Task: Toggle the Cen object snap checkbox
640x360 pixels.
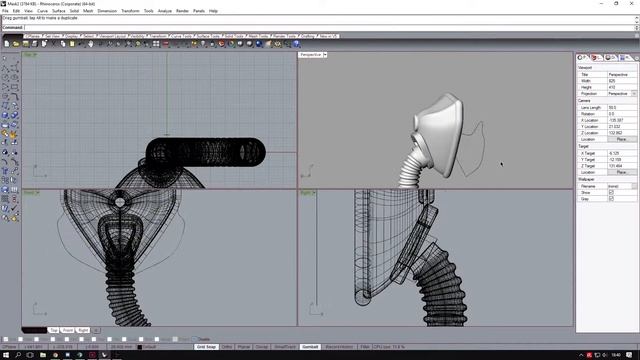Action: (67, 339)
